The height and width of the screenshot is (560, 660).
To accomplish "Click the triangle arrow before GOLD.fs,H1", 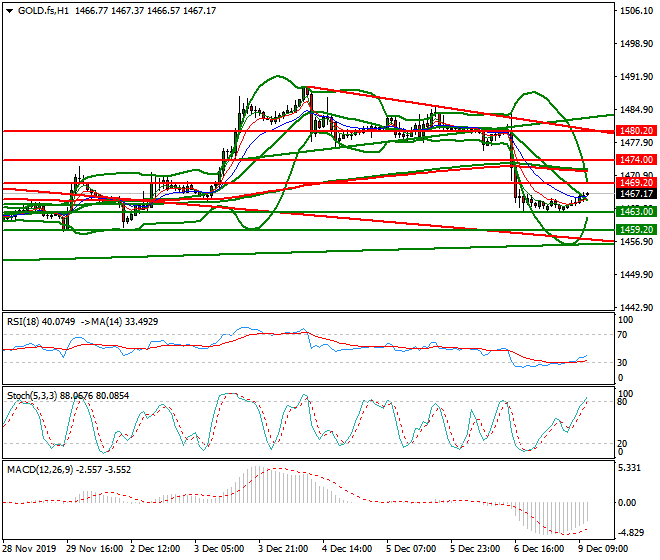I will tap(9, 11).
